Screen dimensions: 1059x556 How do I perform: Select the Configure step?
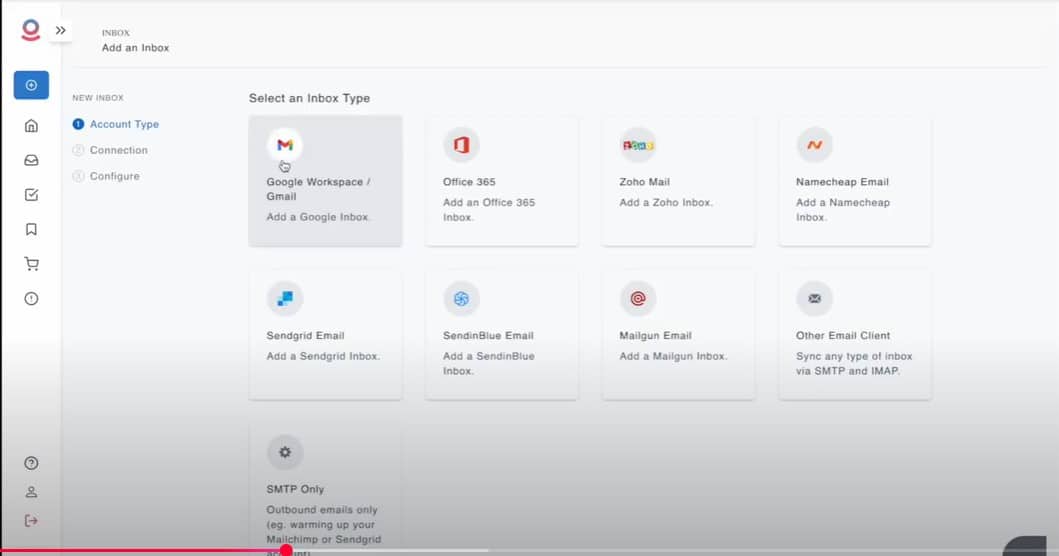(x=106, y=176)
